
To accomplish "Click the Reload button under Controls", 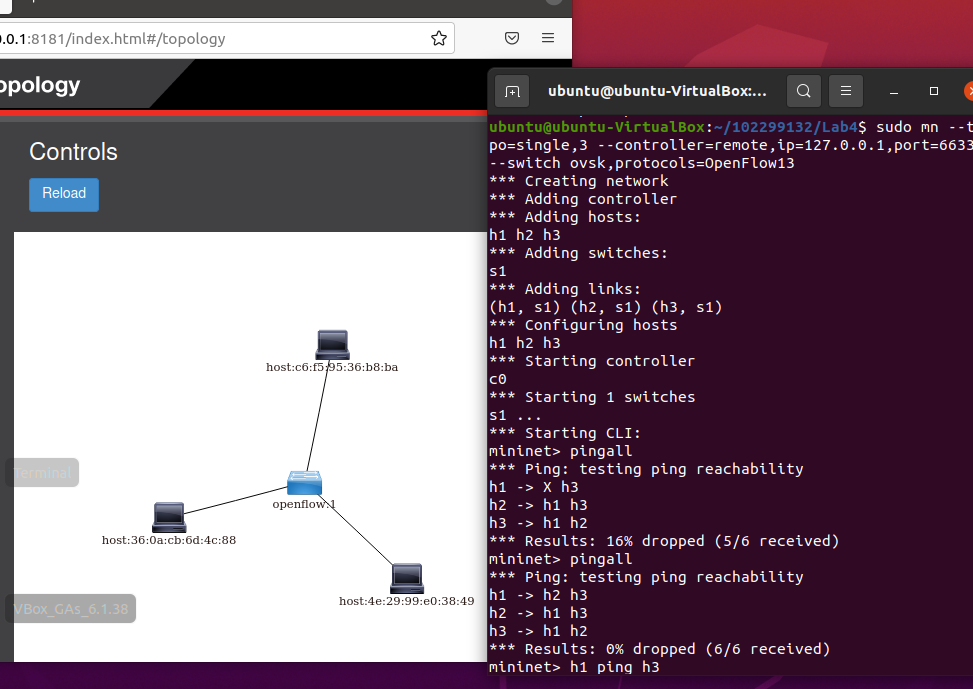I will tap(64, 194).
